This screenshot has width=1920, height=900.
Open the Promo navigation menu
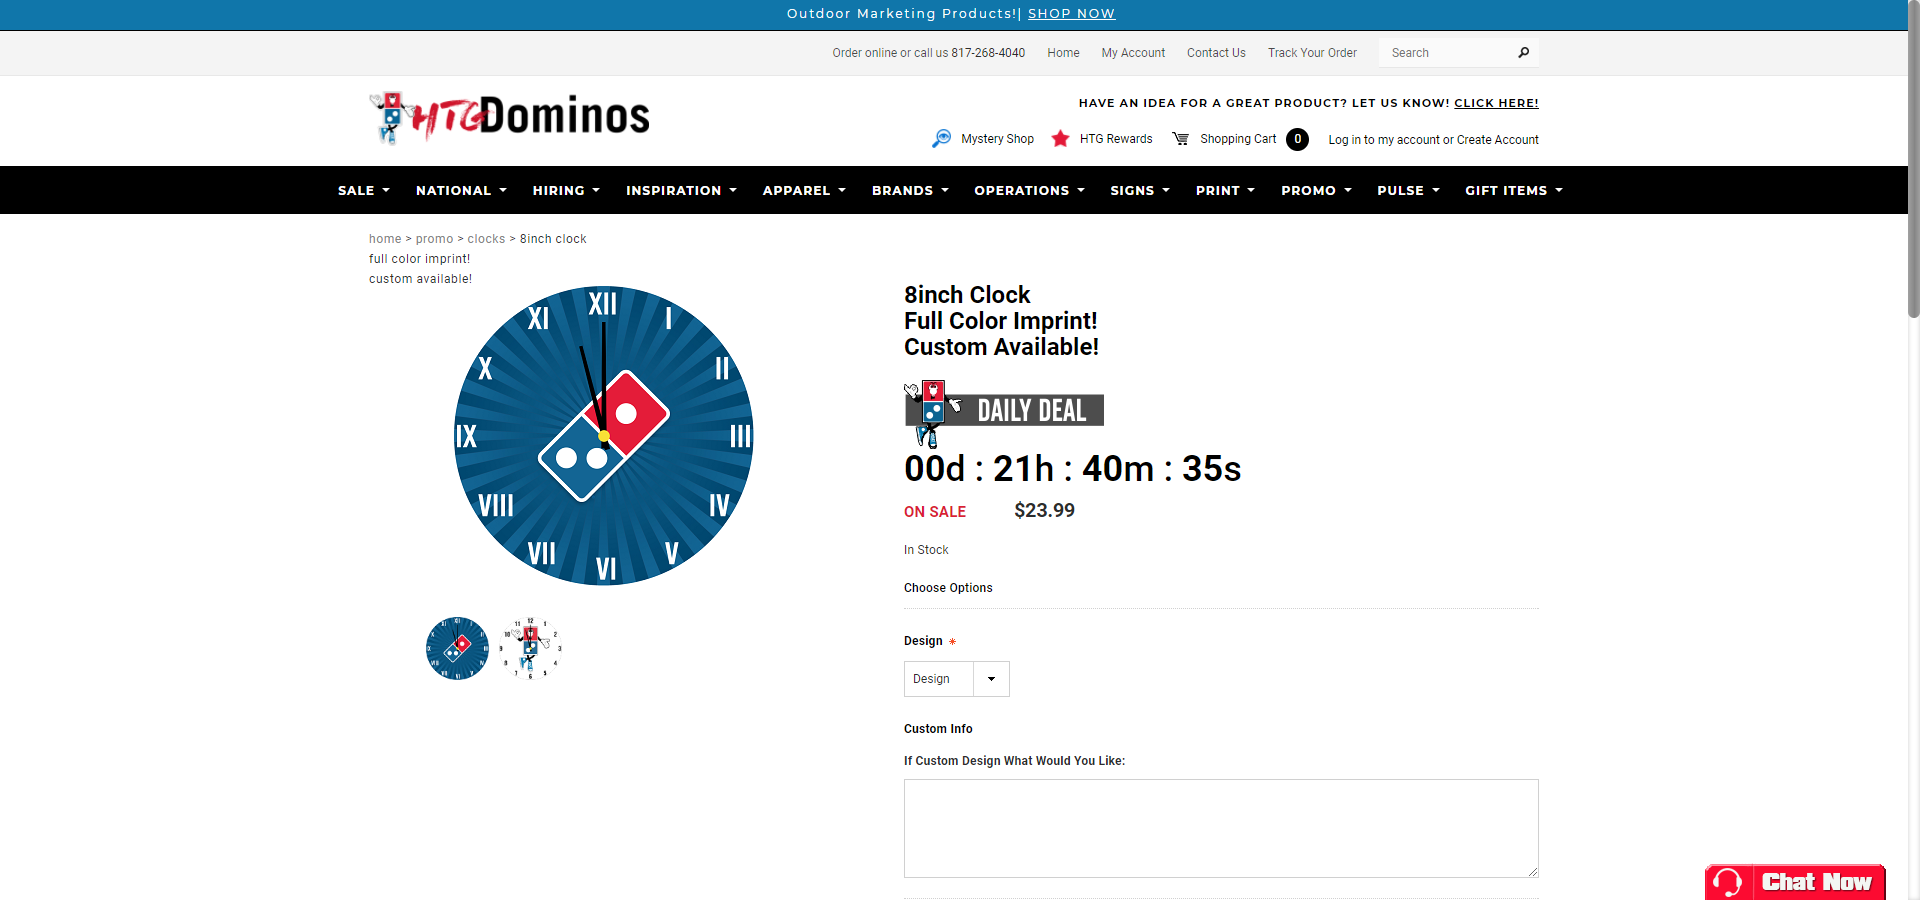[1315, 190]
